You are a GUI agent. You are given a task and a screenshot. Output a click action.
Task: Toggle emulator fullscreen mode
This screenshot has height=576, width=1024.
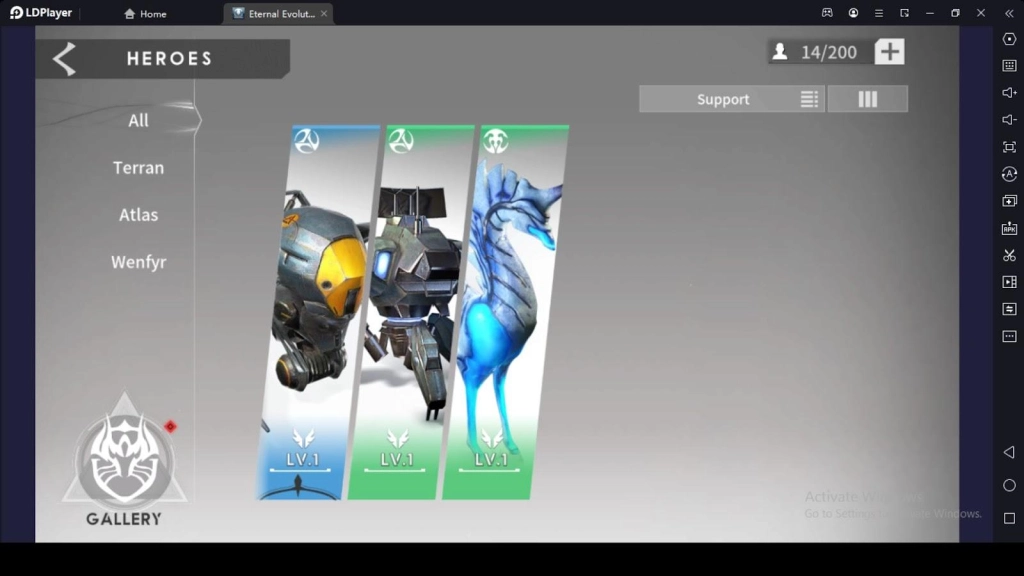[x=1009, y=147]
